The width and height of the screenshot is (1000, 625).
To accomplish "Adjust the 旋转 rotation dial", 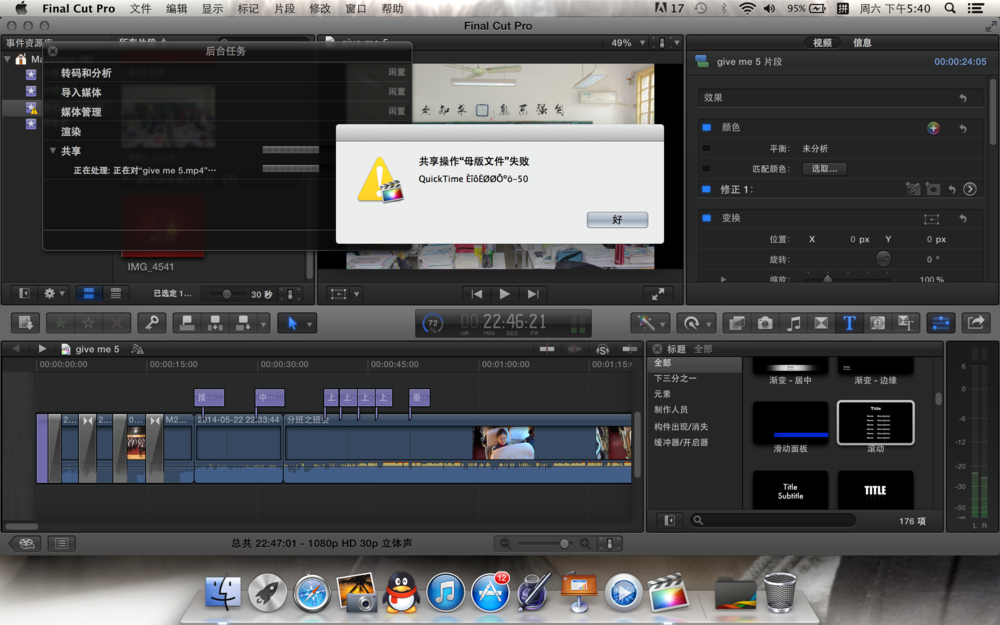I will pyautogui.click(x=883, y=259).
